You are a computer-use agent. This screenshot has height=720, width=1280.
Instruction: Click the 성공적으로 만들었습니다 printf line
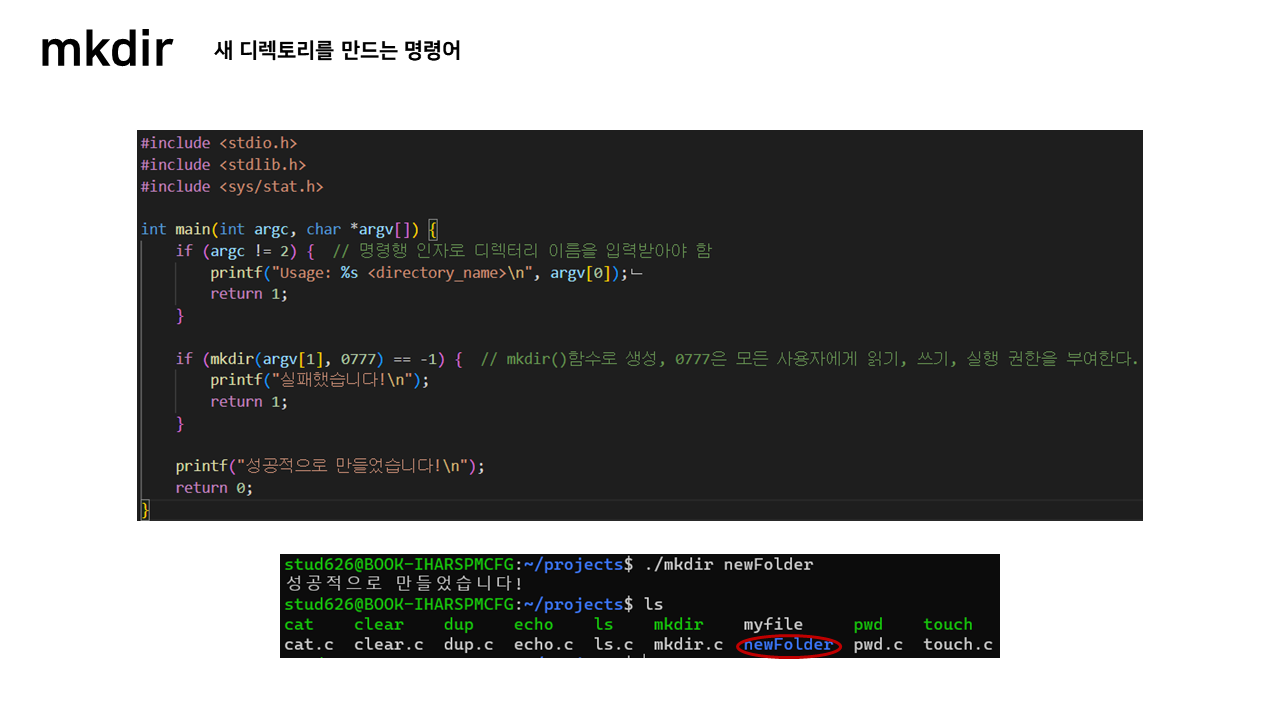coord(330,465)
